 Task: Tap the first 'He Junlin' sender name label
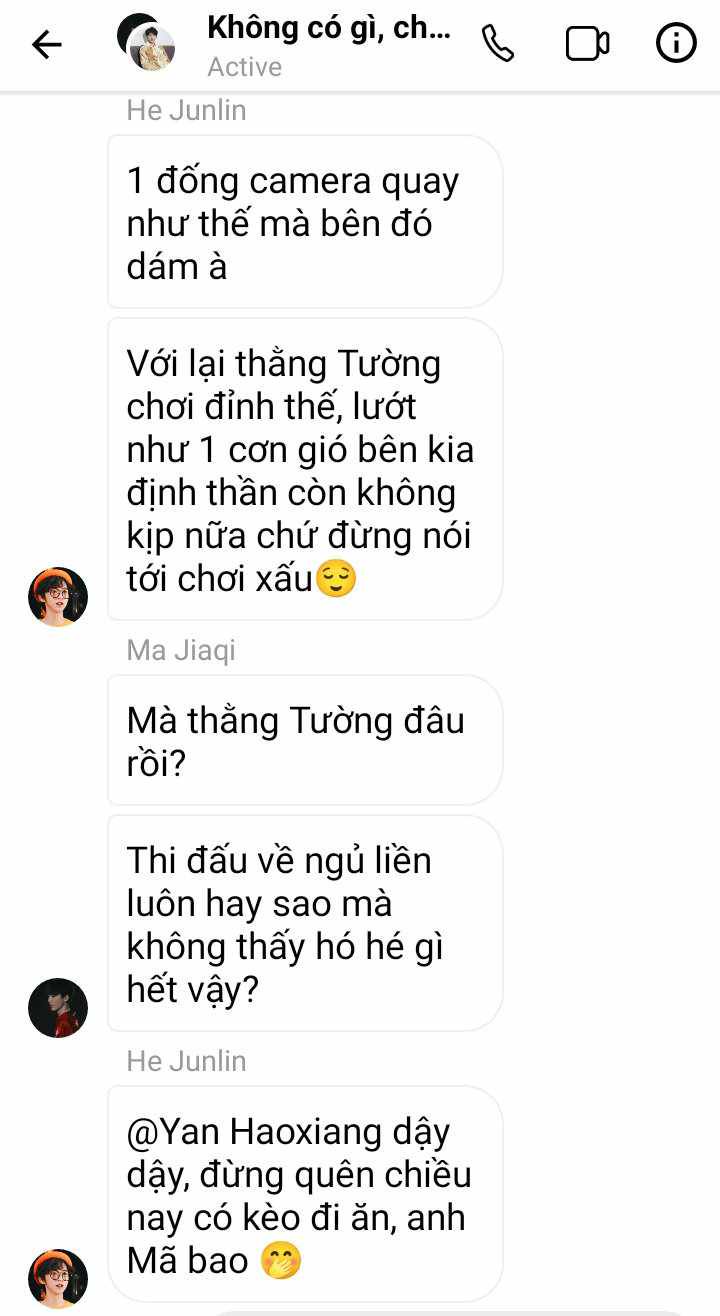coord(186,110)
